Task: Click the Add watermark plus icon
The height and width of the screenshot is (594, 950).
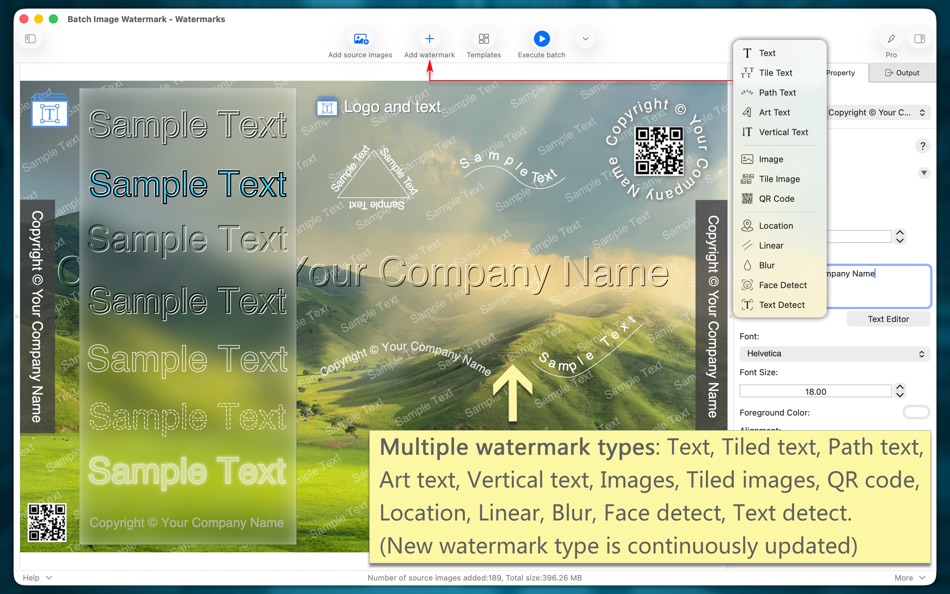Action: (429, 38)
